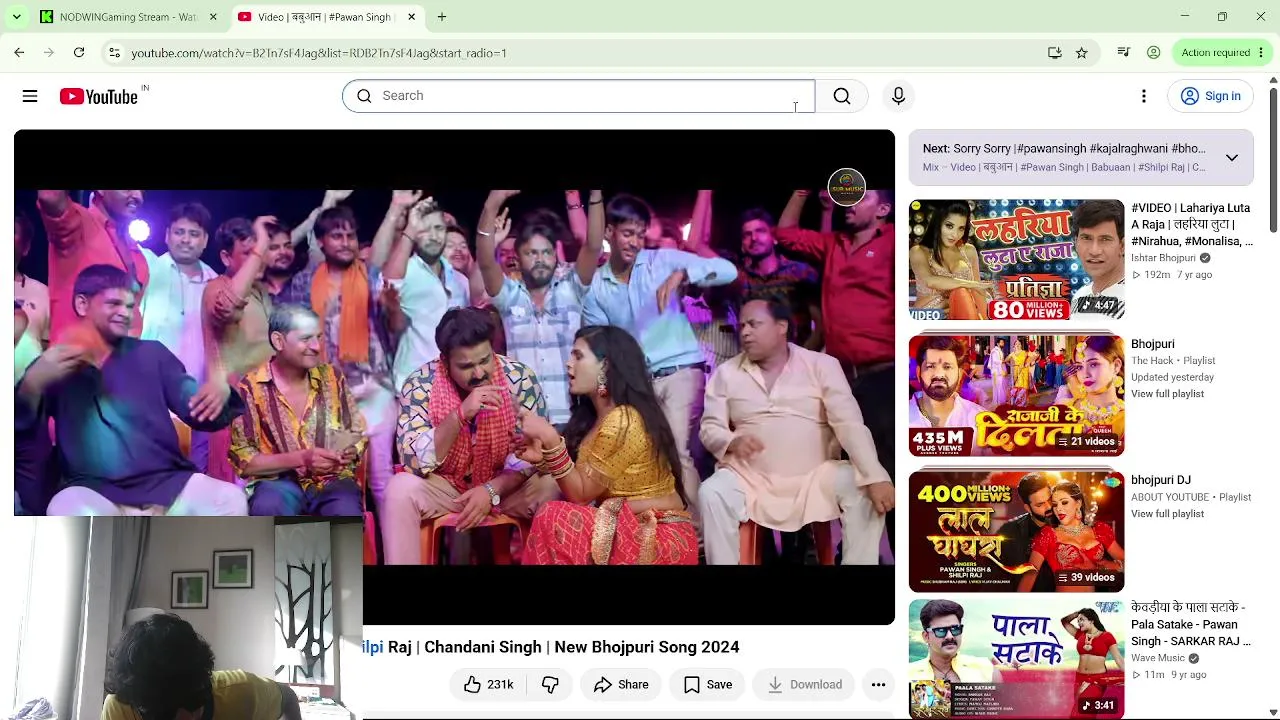Viewport: 1280px width, 720px height.
Task: View site information icon
Action: point(115,53)
